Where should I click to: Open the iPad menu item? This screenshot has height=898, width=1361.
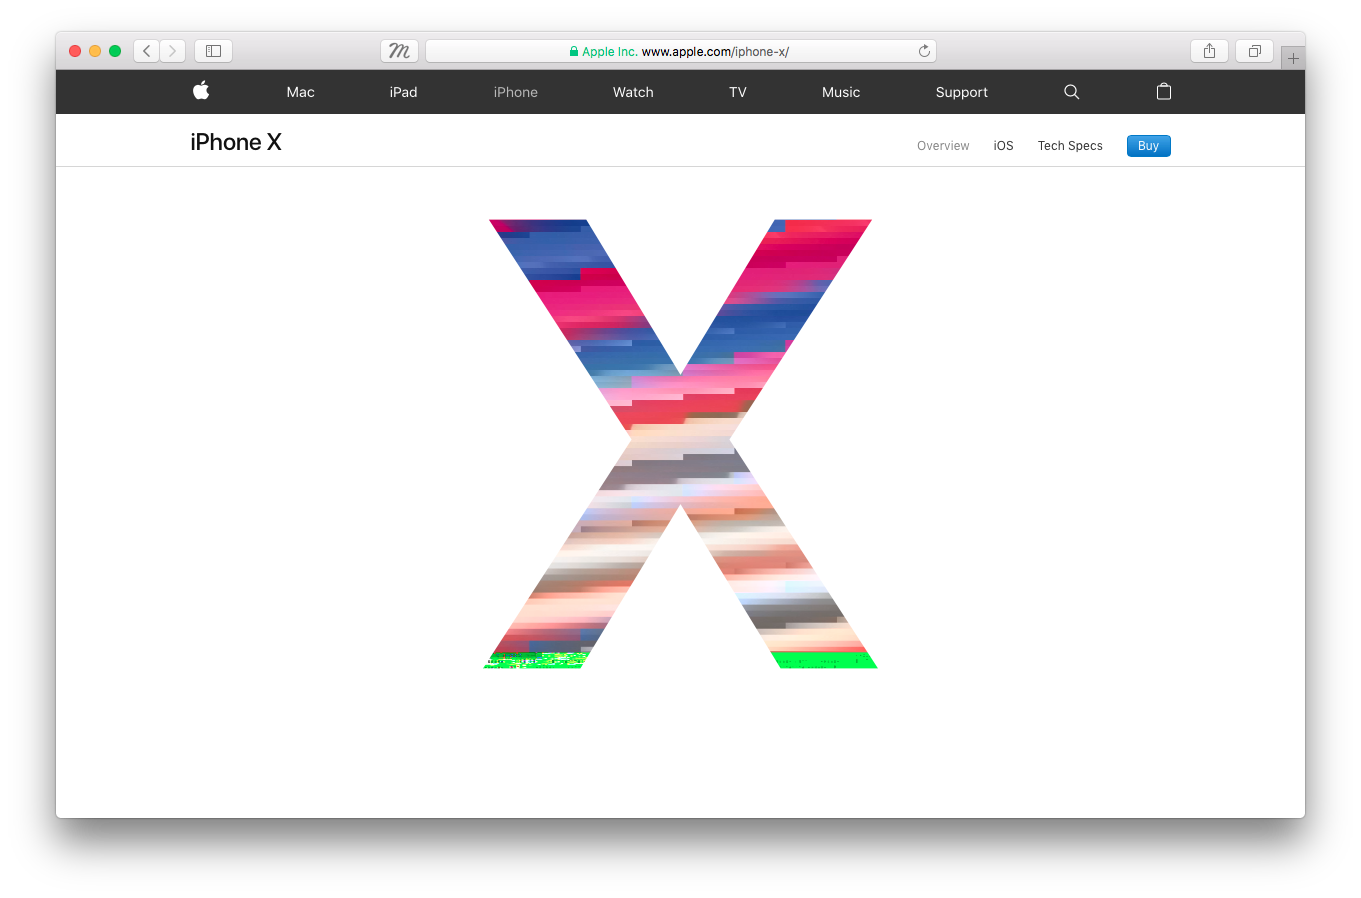tap(404, 92)
